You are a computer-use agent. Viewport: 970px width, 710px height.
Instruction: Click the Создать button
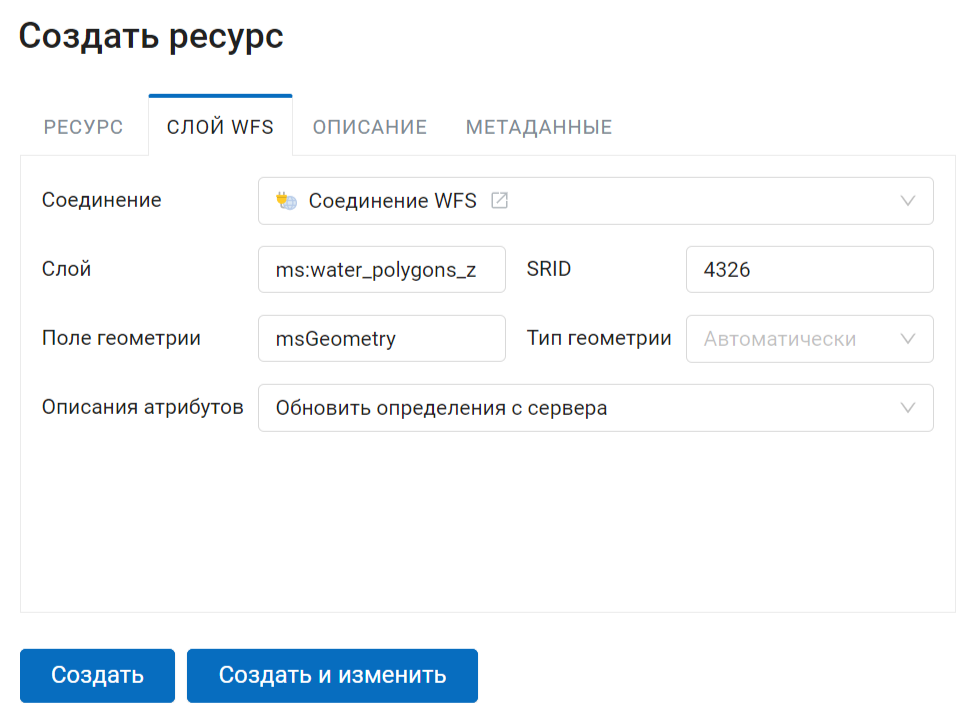(x=97, y=675)
